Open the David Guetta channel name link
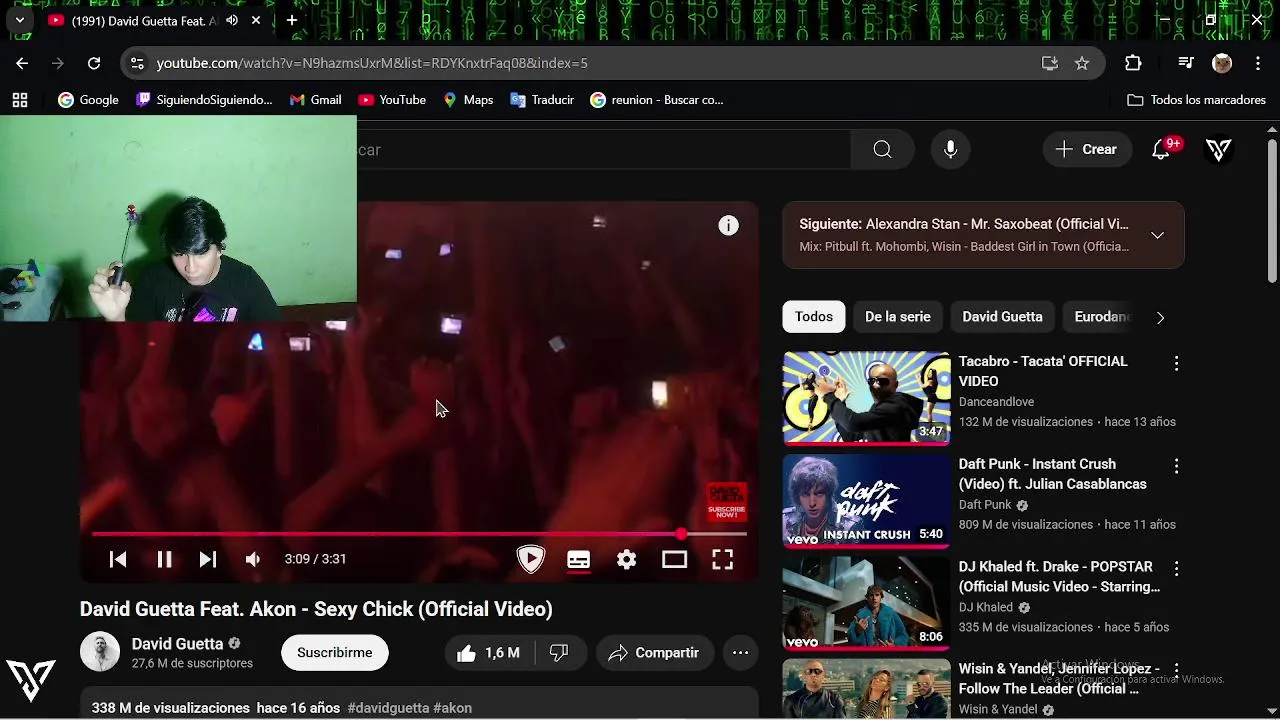Screen dimensions: 1280x720 (177, 644)
